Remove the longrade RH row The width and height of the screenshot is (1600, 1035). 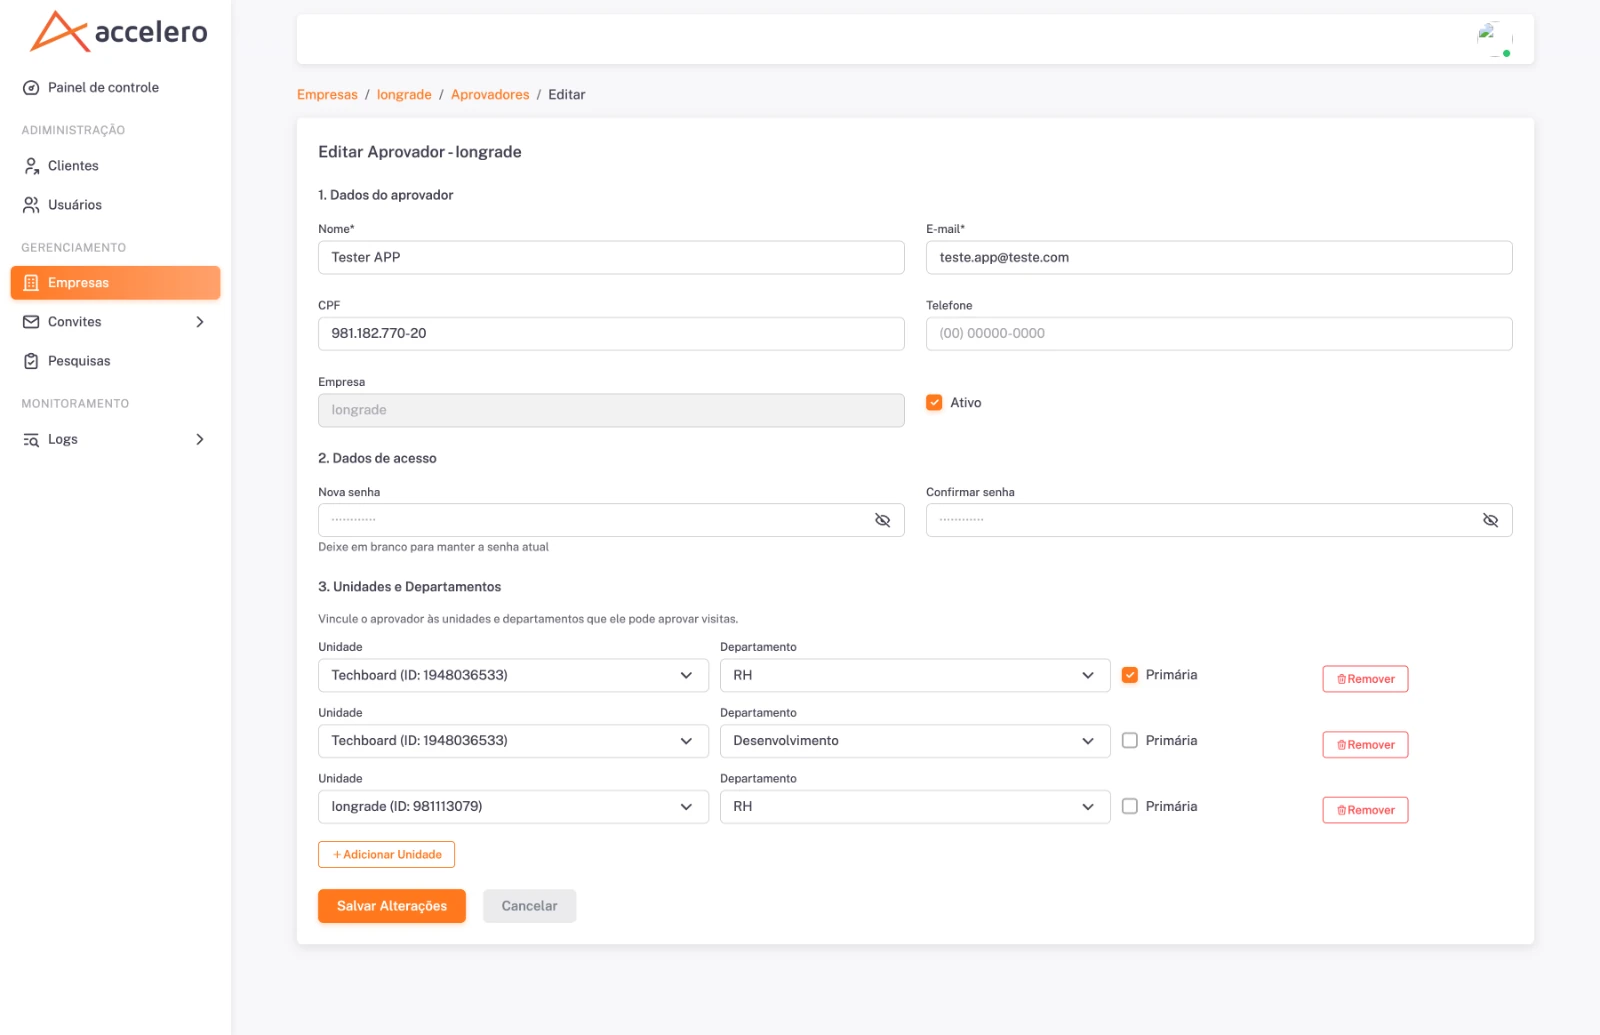point(1365,810)
